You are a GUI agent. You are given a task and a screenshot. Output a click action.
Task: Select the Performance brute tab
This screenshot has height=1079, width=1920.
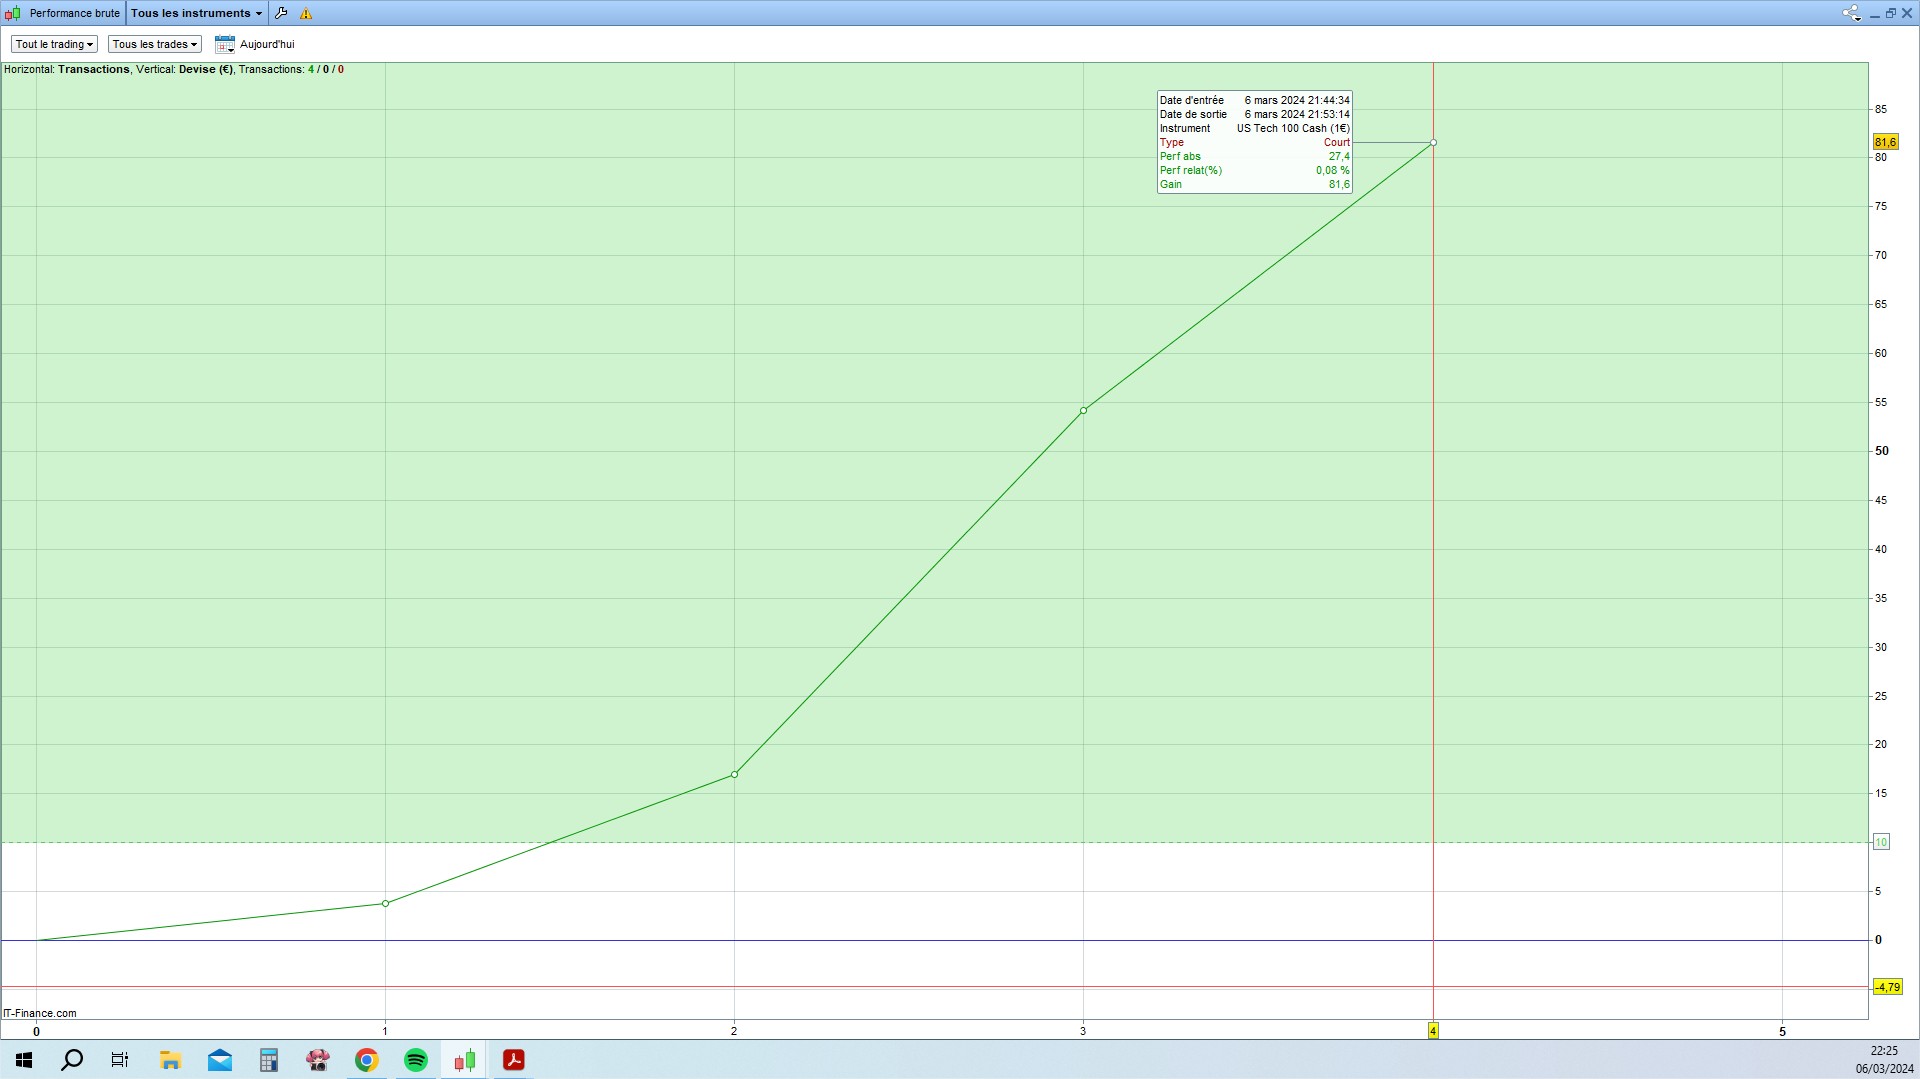click(x=74, y=13)
